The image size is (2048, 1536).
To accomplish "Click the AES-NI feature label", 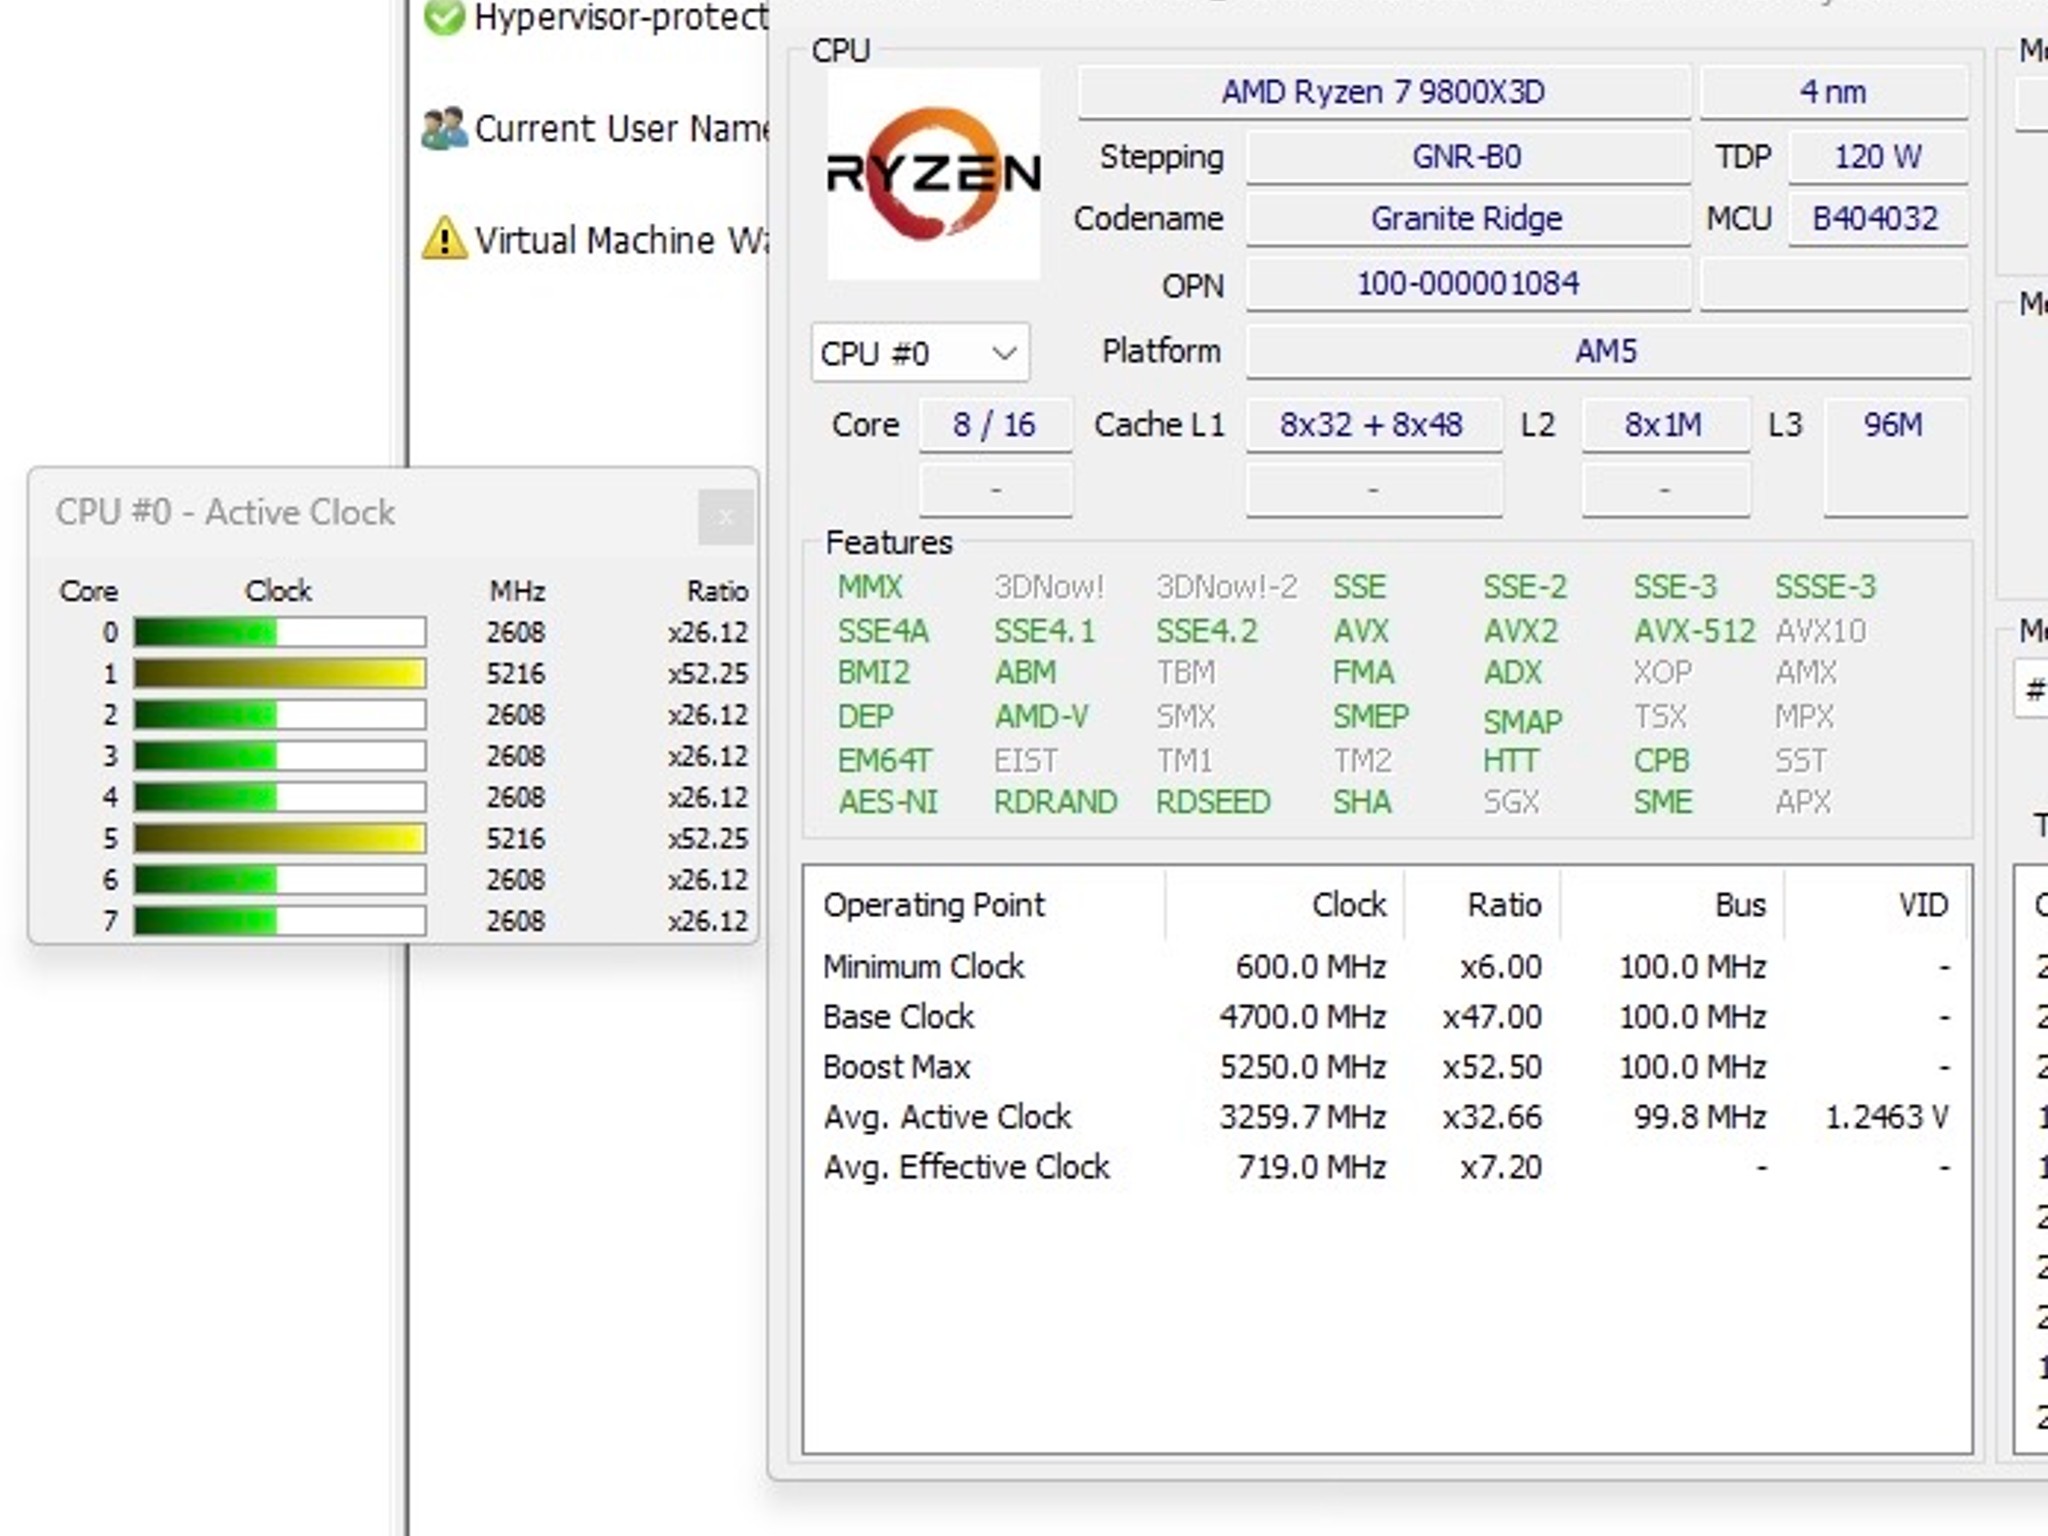I will pyautogui.click(x=888, y=802).
